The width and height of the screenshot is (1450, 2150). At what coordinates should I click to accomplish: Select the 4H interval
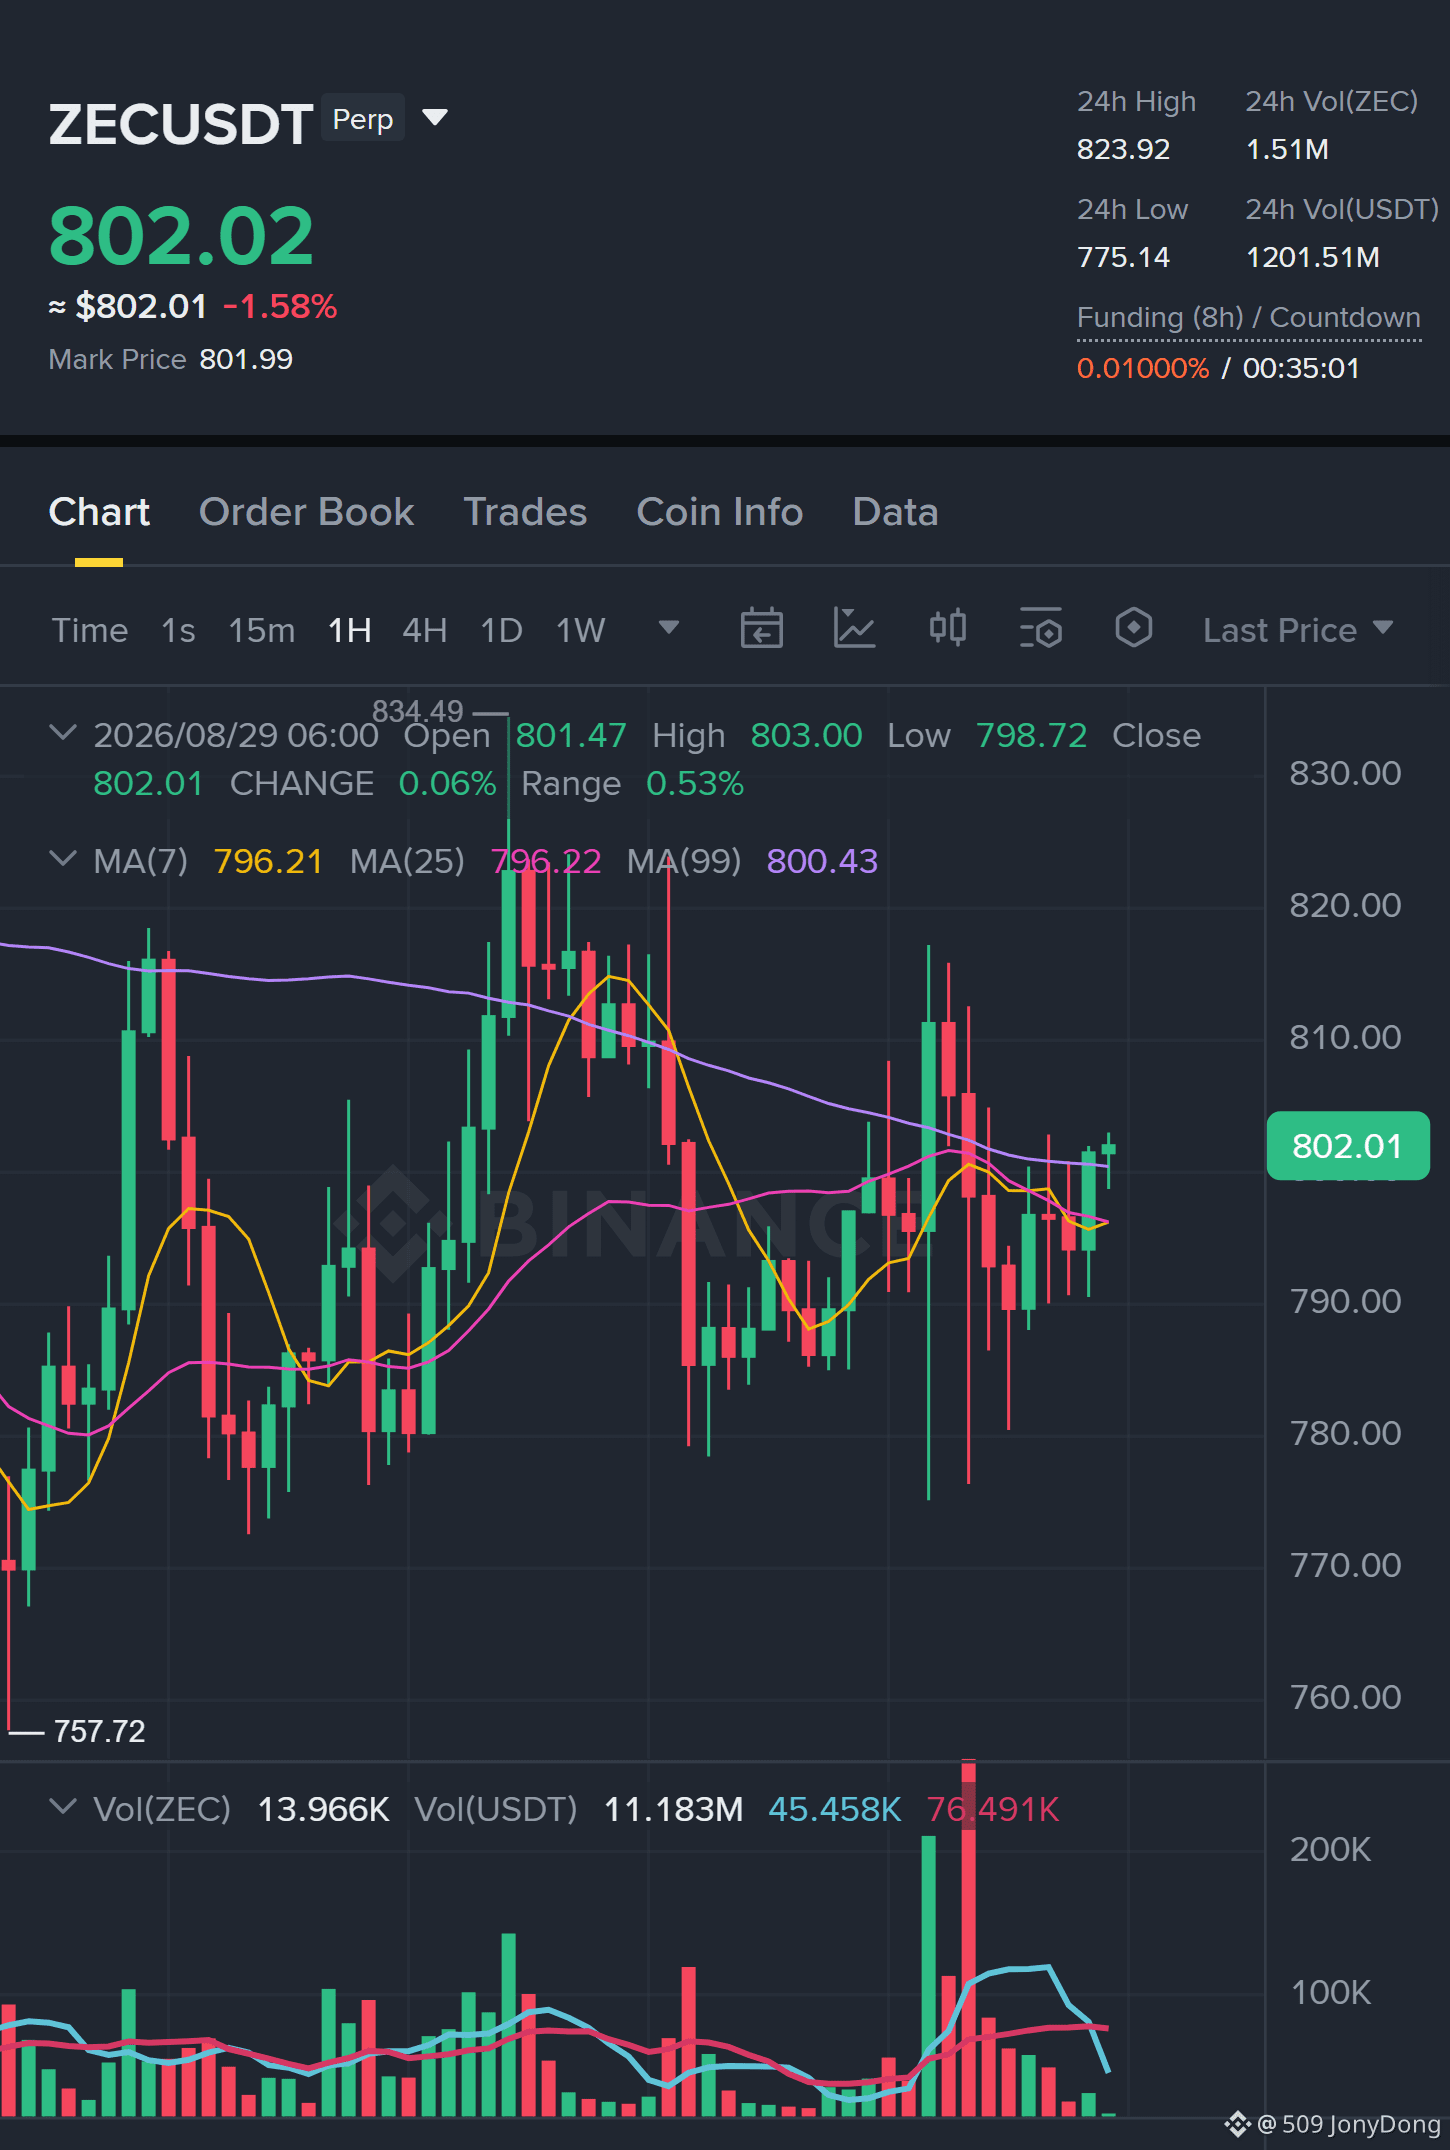click(x=425, y=630)
